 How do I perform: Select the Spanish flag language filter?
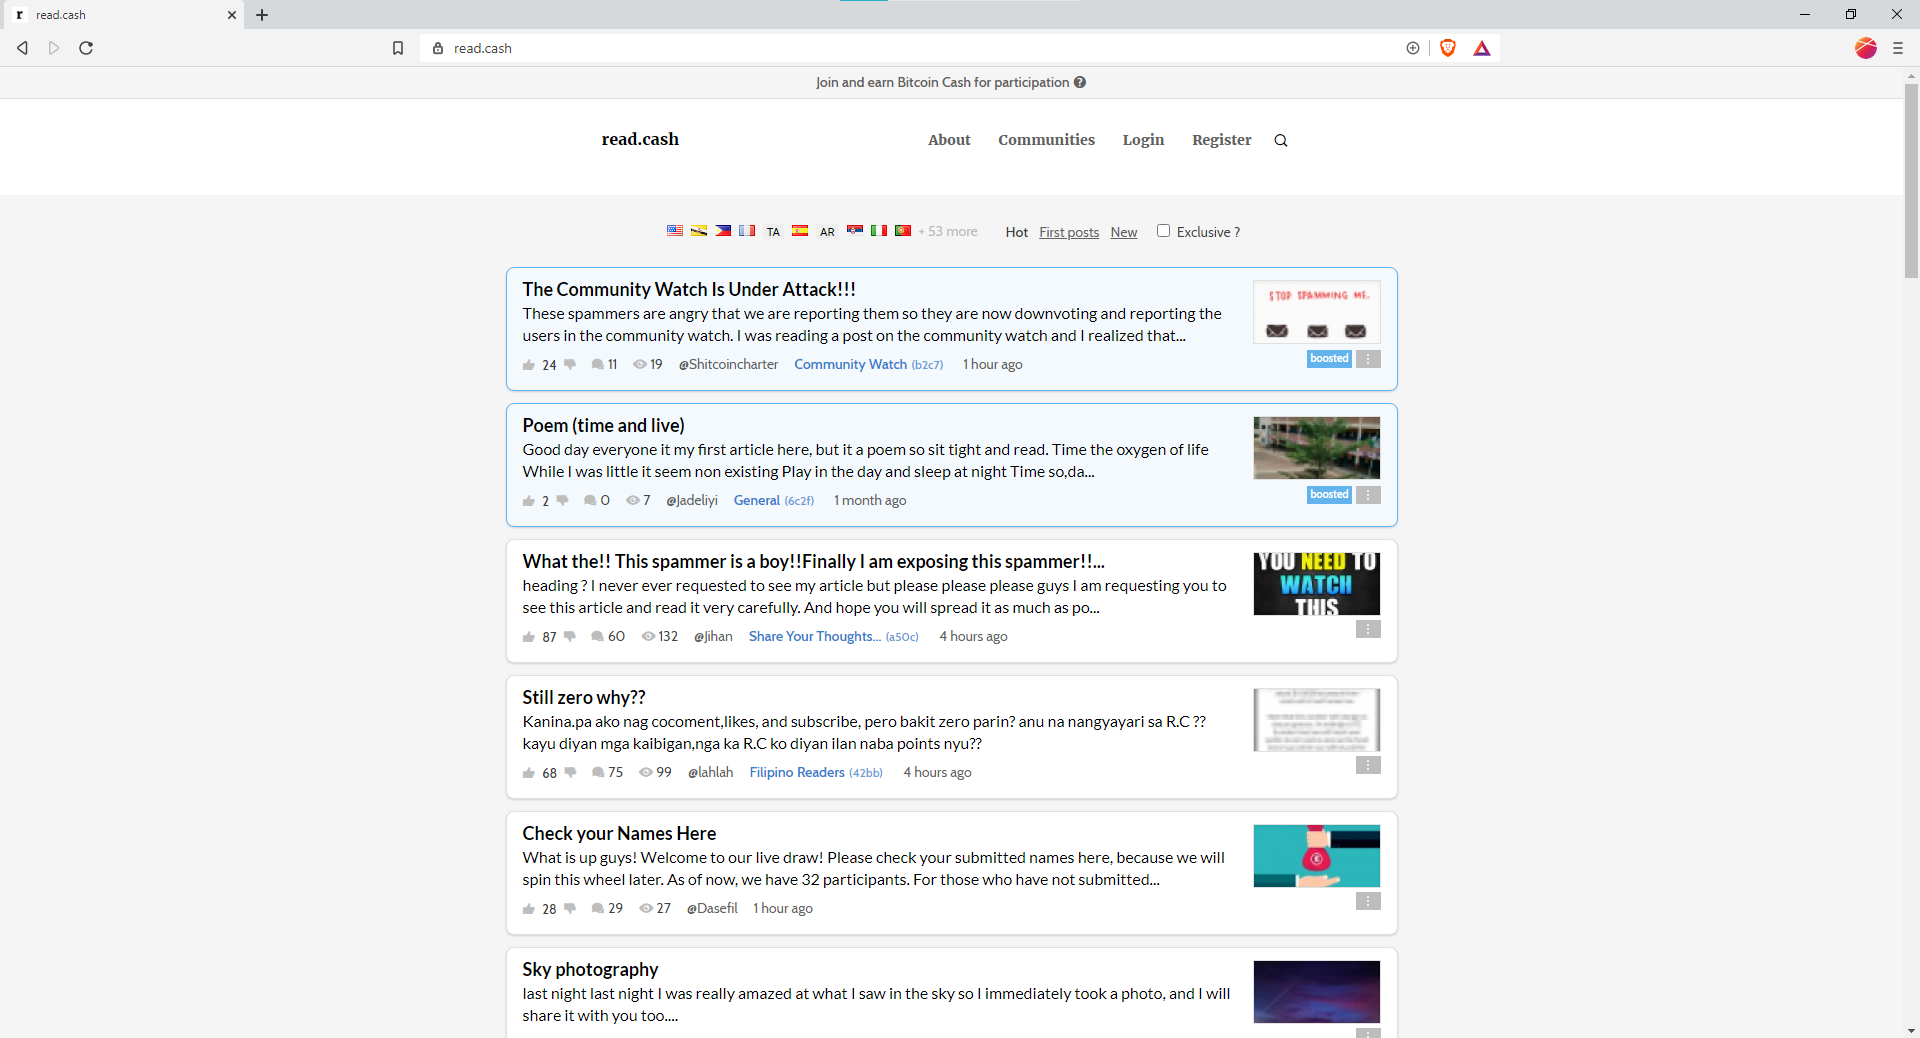tap(800, 231)
